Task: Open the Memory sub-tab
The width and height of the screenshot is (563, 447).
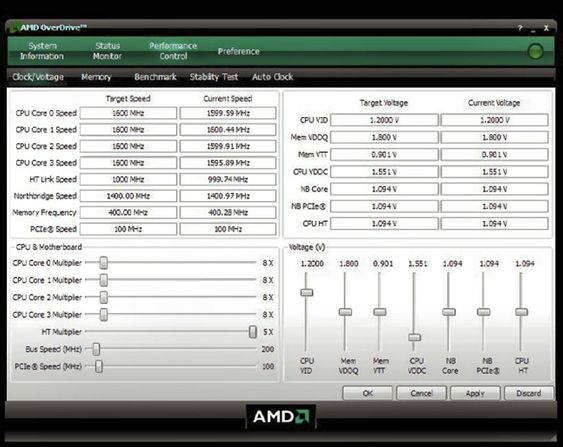Action: click(96, 77)
